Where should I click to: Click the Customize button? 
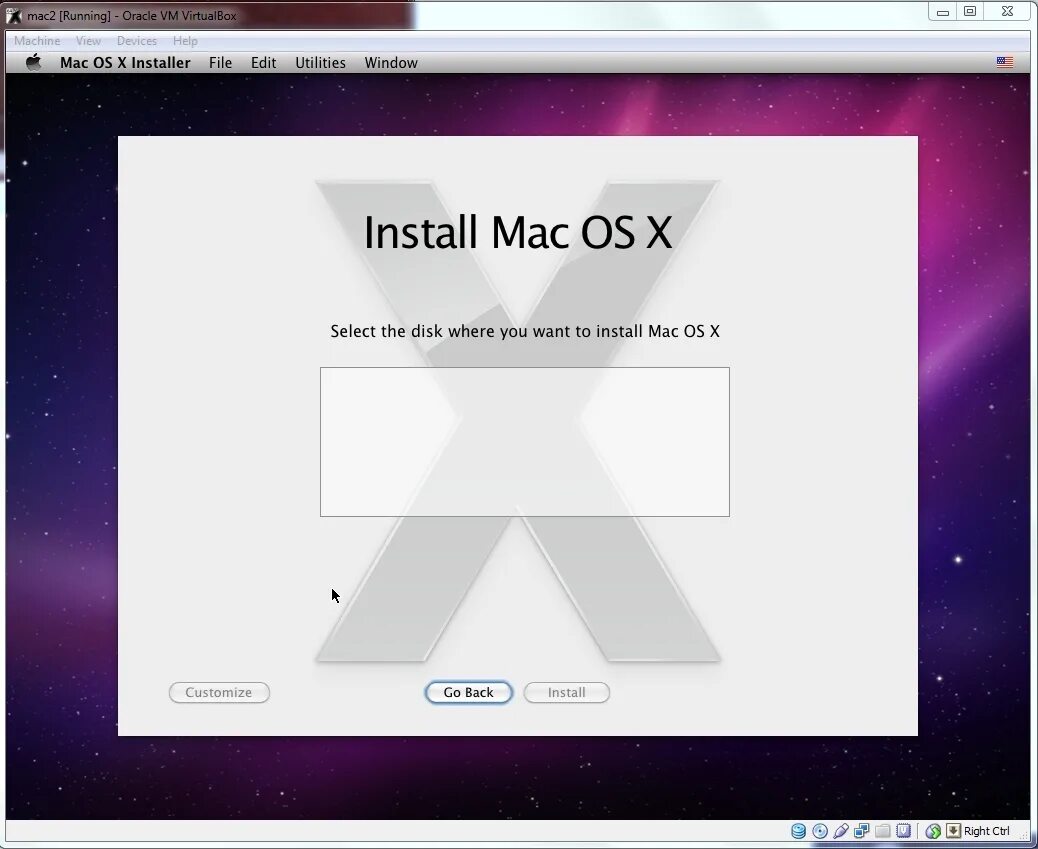[x=219, y=692]
